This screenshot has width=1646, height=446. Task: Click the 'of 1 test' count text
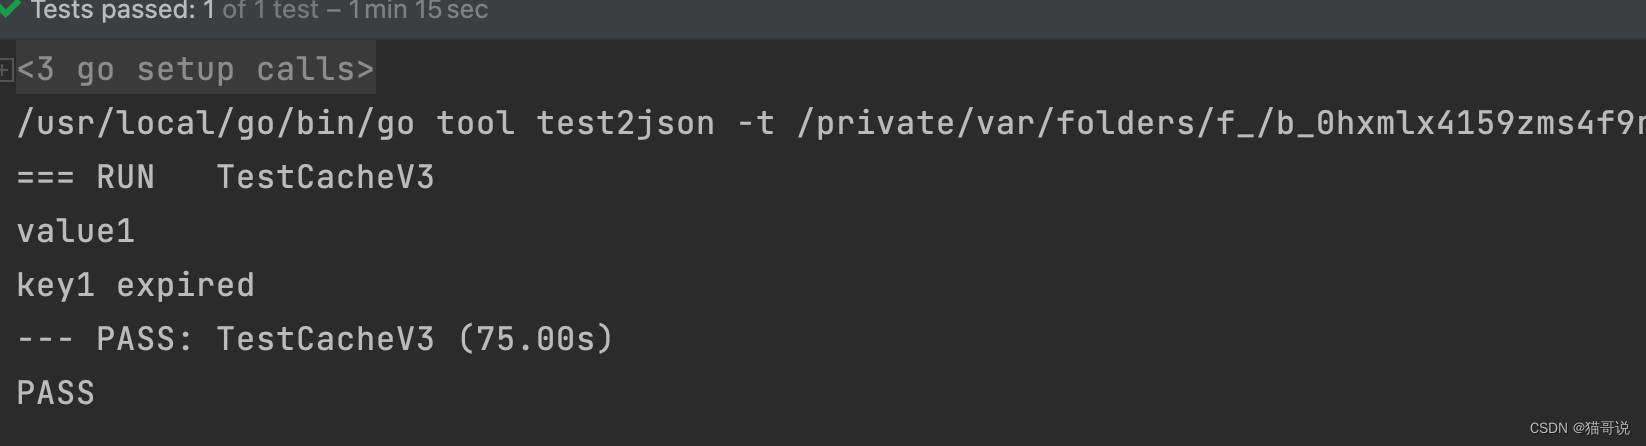tap(270, 10)
